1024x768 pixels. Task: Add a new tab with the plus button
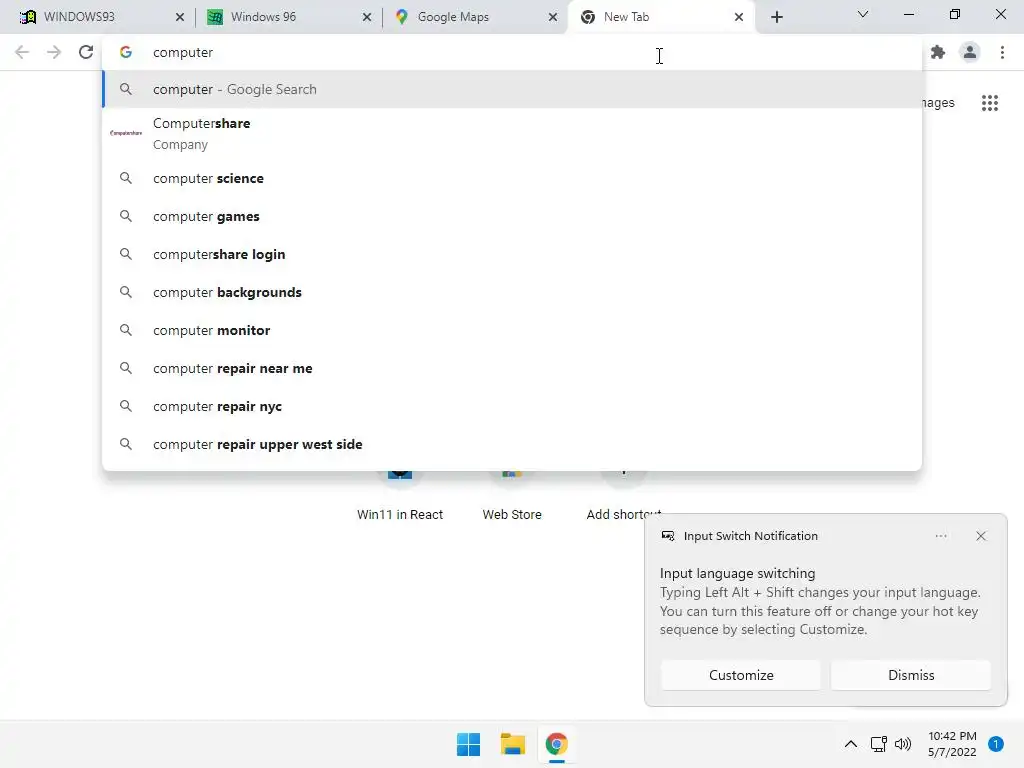(x=776, y=17)
